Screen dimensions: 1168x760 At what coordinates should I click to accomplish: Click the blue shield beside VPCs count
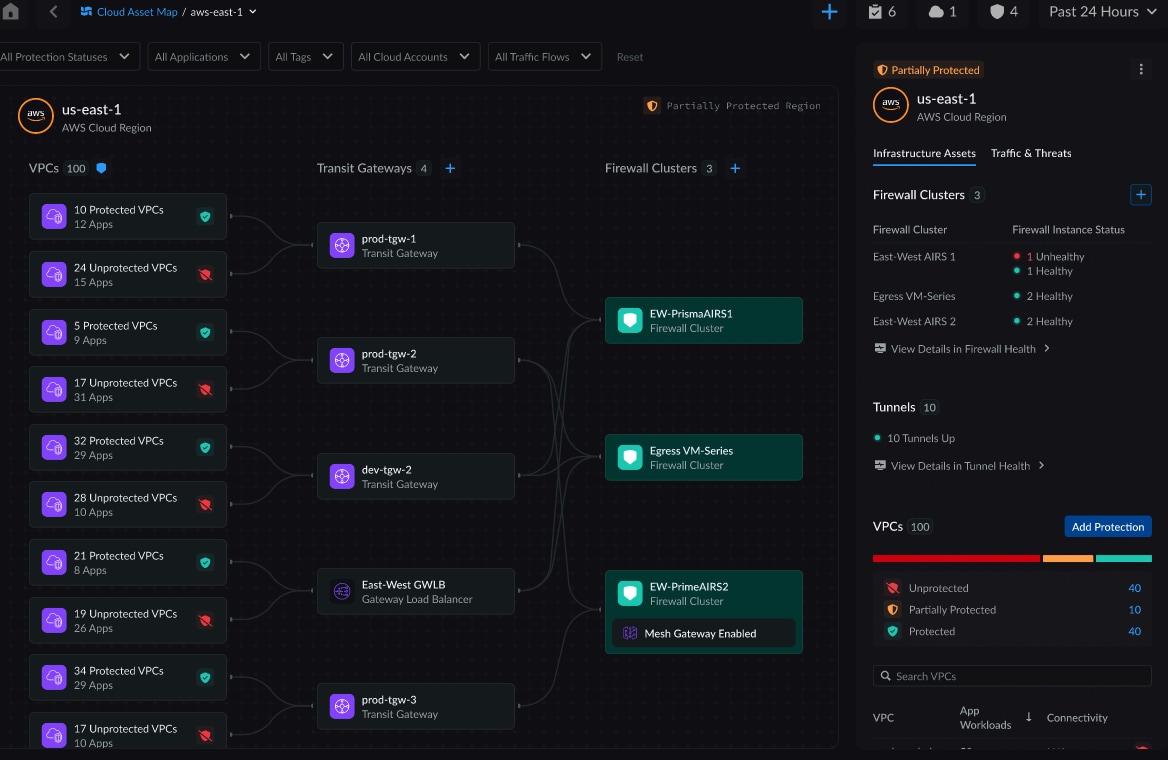click(101, 169)
